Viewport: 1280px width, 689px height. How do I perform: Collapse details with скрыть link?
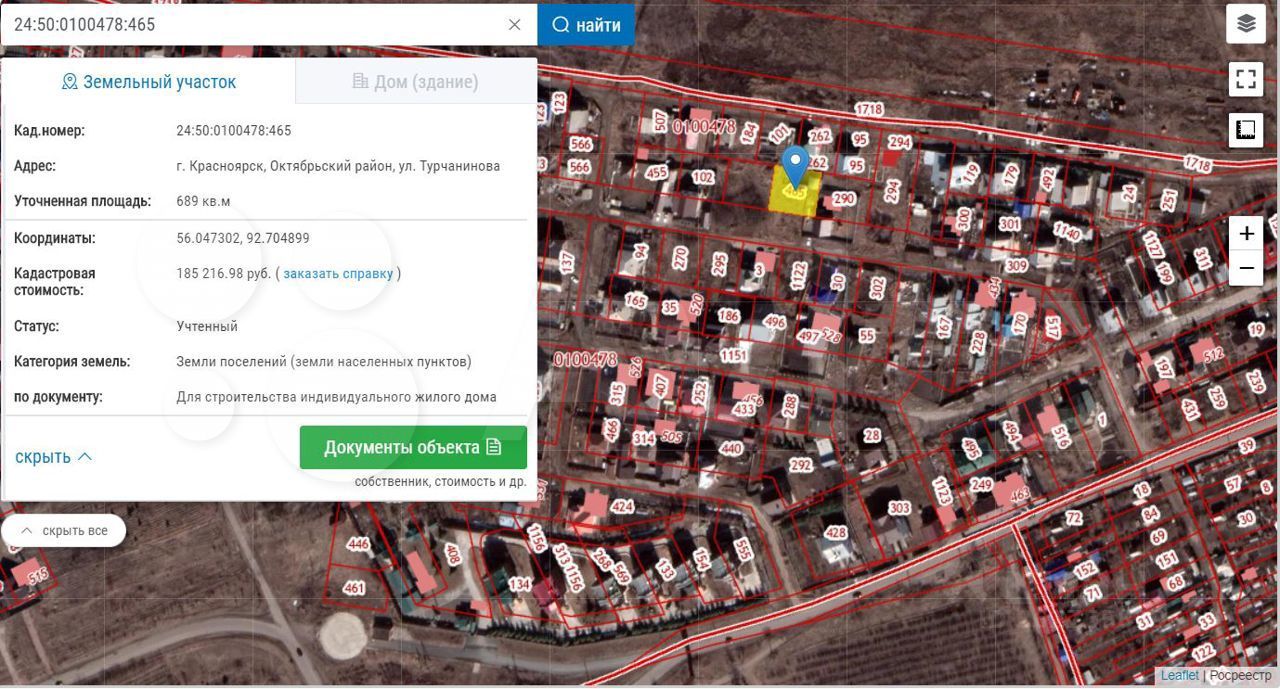click(53, 456)
